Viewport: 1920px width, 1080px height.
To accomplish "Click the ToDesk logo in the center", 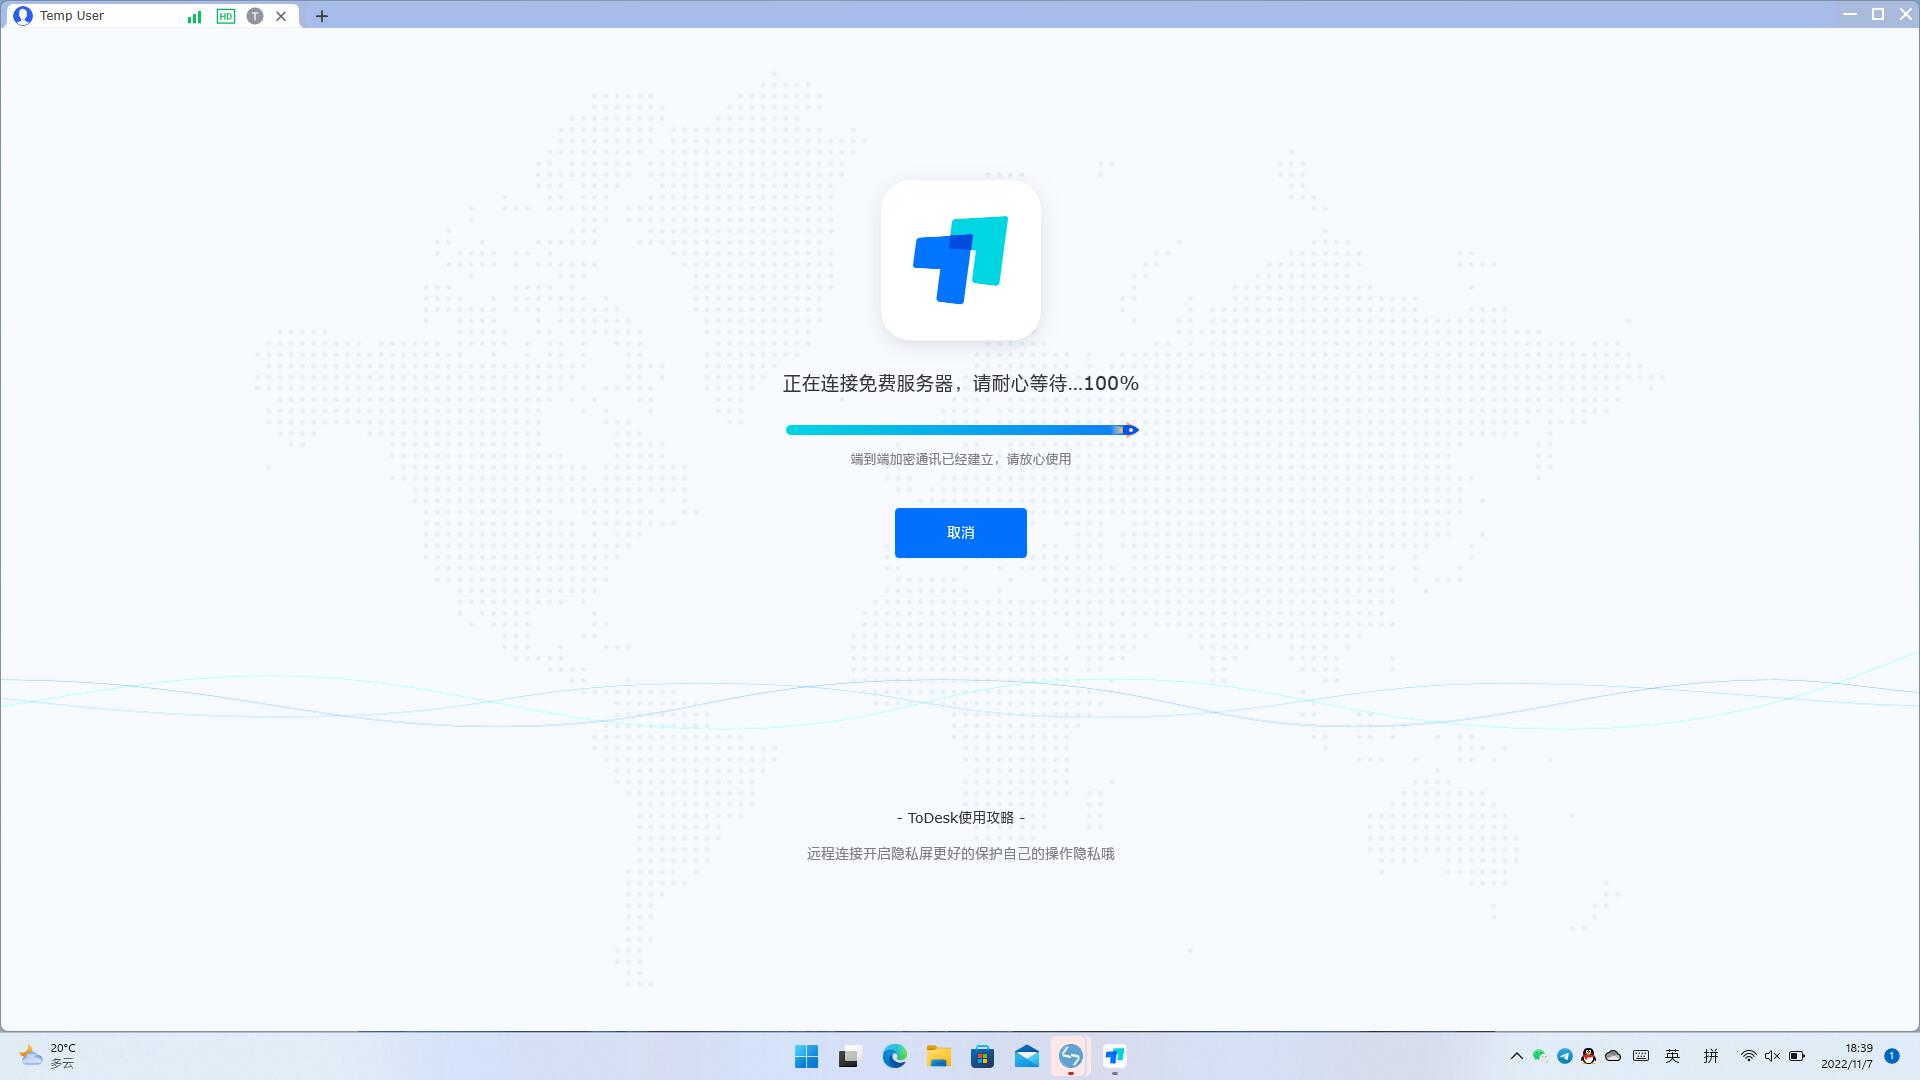I will click(961, 260).
